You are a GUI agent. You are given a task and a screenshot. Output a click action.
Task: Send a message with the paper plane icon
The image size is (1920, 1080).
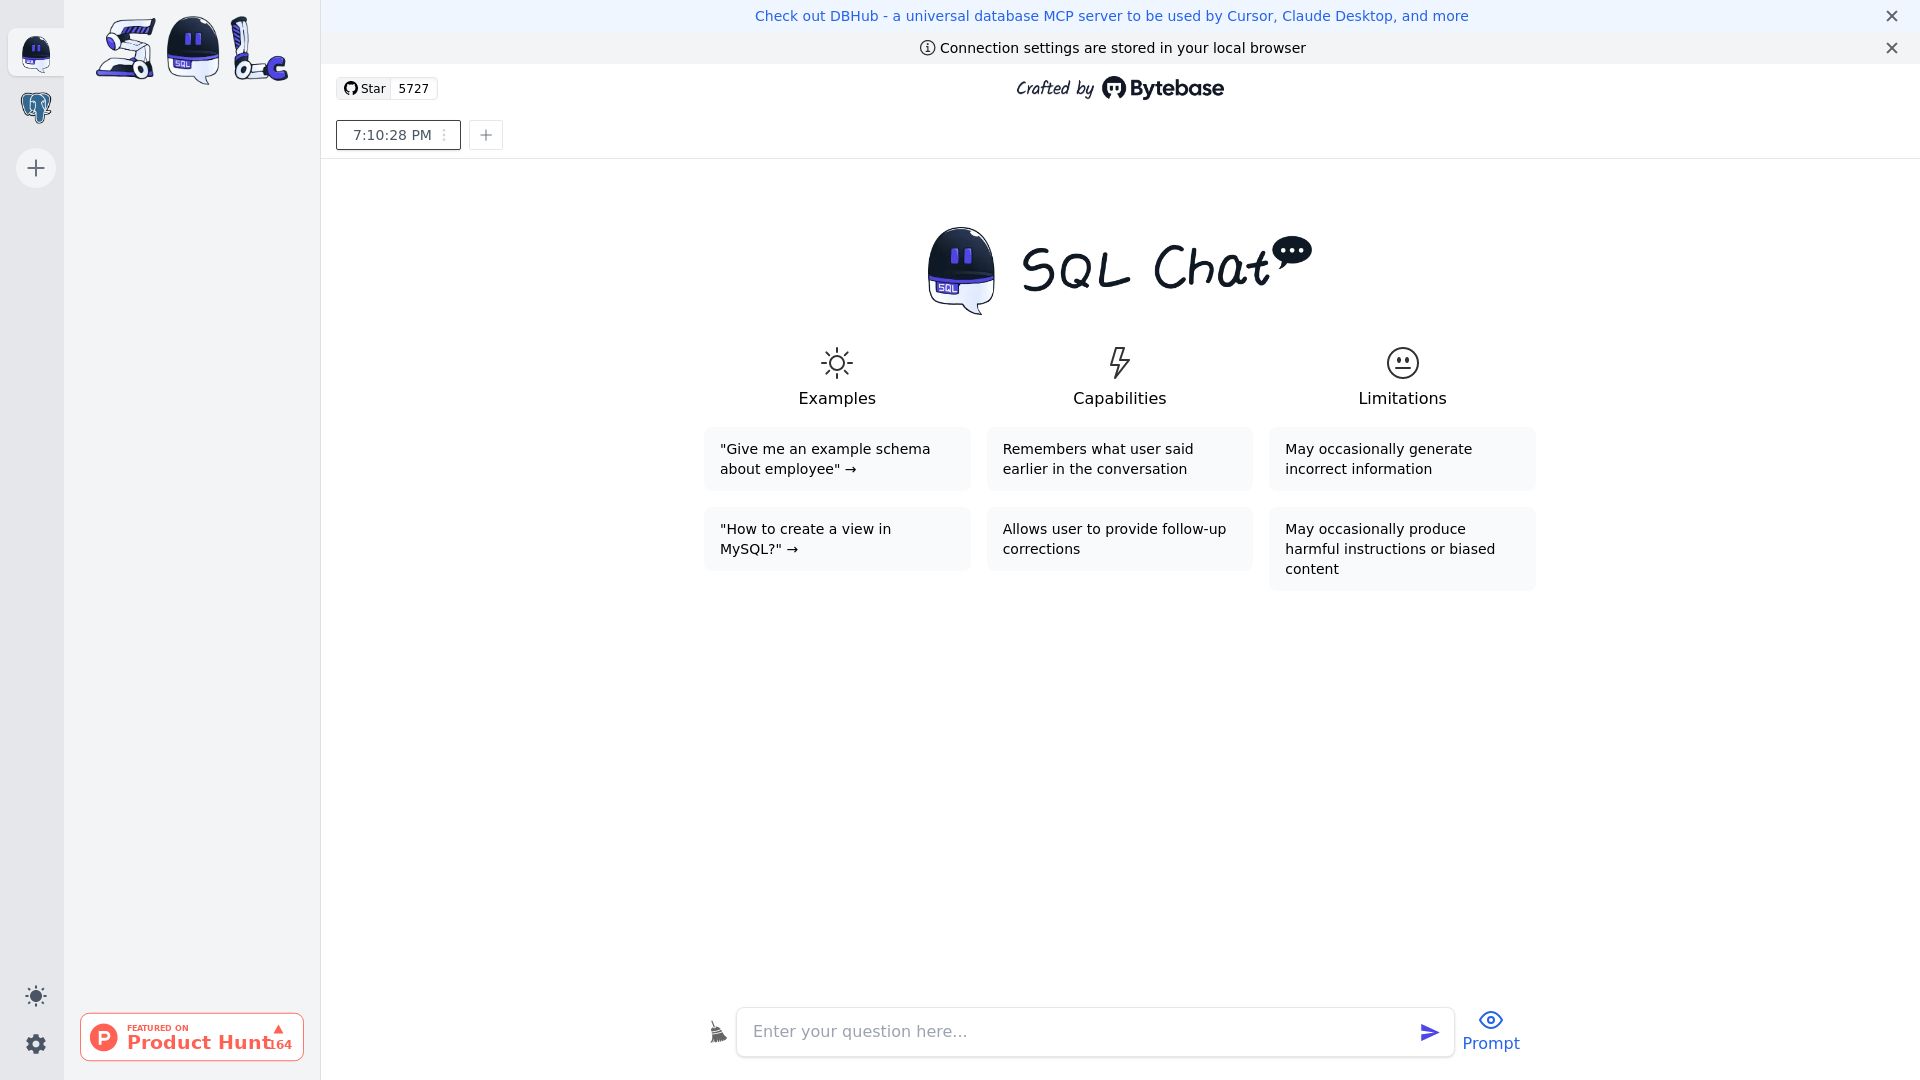1430,1032
